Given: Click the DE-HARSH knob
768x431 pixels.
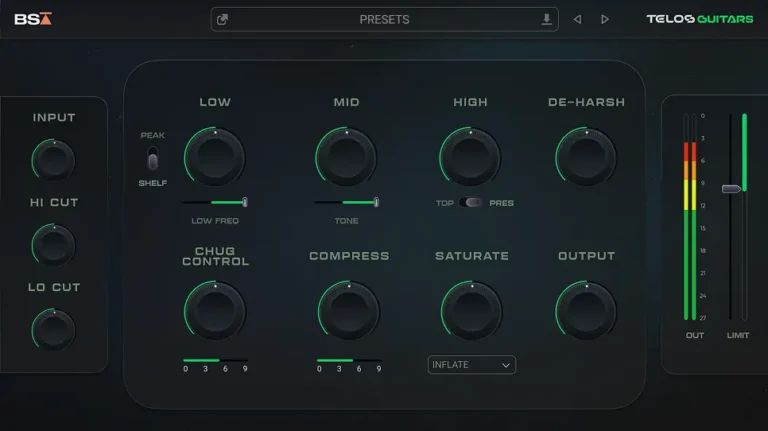Looking at the screenshot, I should point(586,157).
